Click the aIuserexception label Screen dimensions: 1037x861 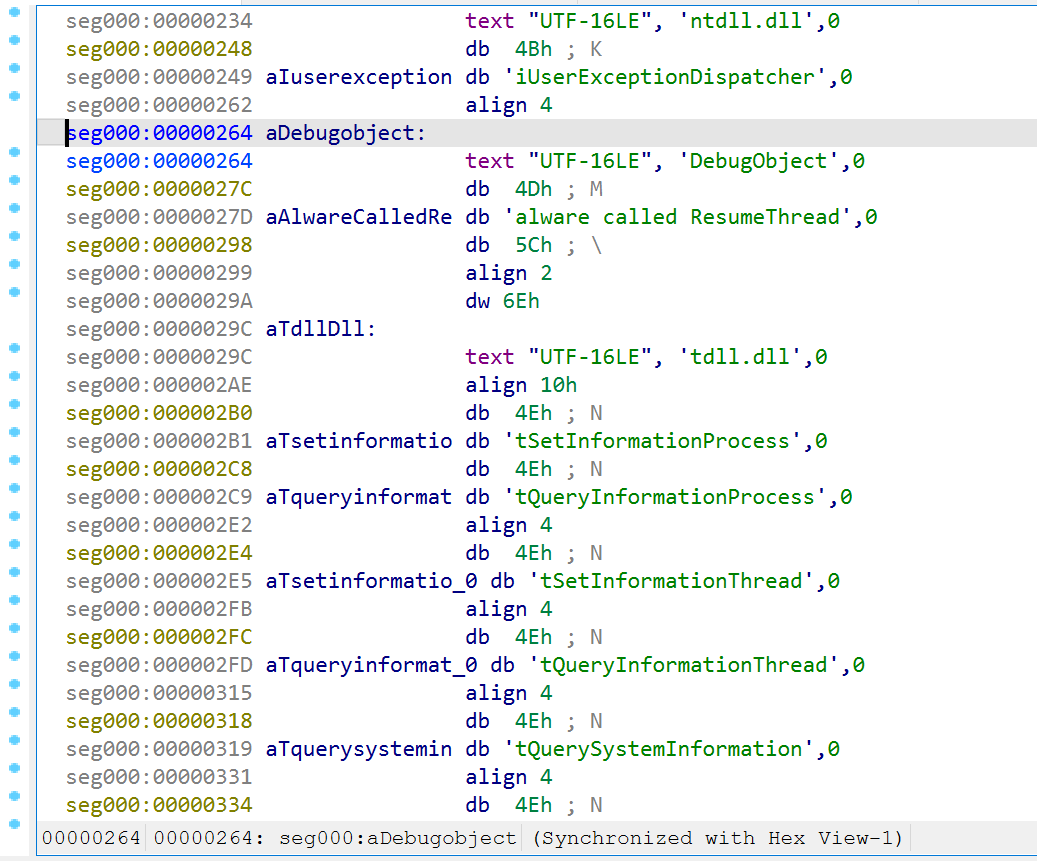point(359,77)
